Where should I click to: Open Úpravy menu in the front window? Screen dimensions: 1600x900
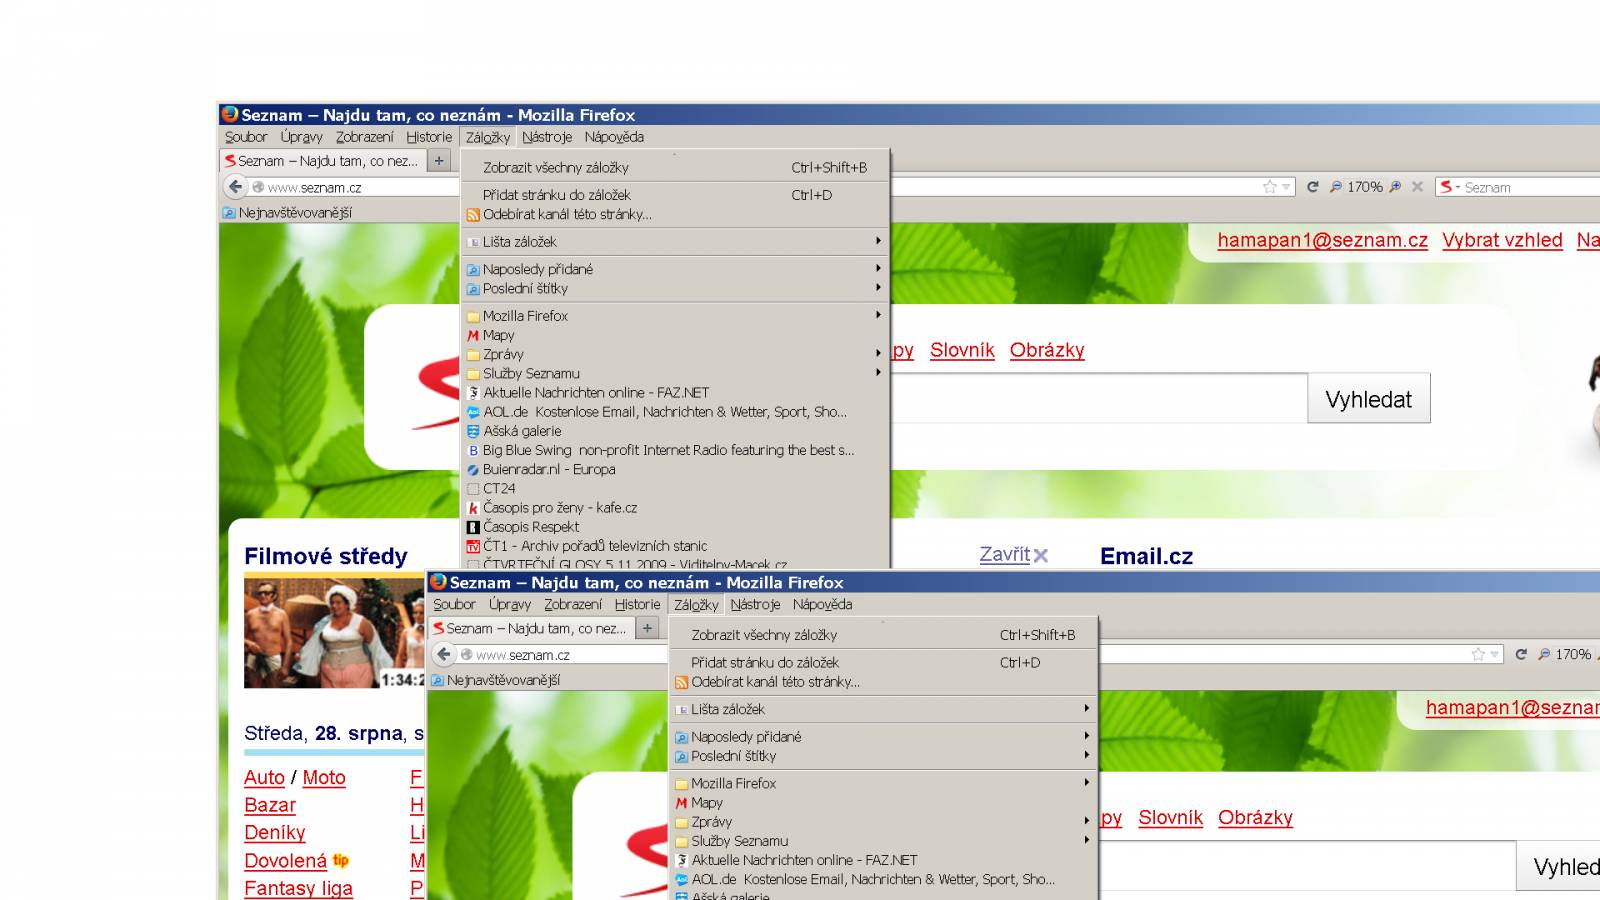tap(510, 604)
